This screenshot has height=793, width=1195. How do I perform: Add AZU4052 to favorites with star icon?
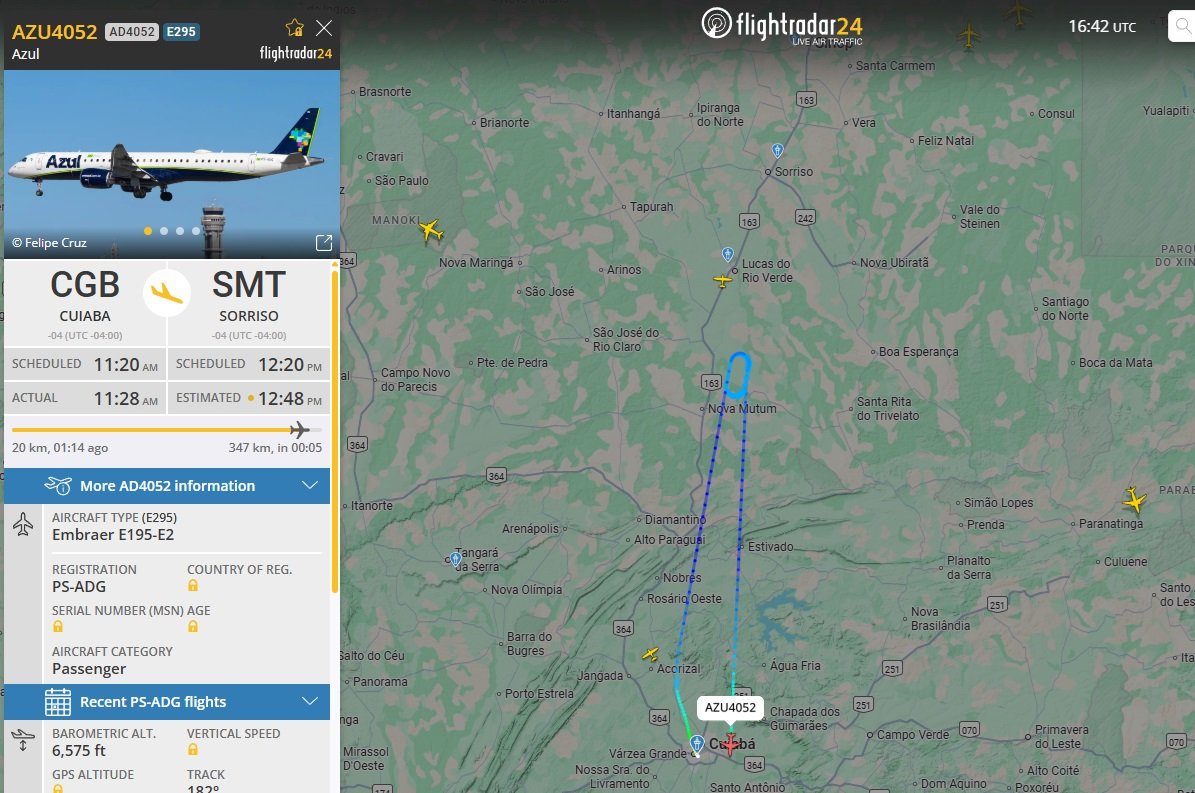(294, 28)
